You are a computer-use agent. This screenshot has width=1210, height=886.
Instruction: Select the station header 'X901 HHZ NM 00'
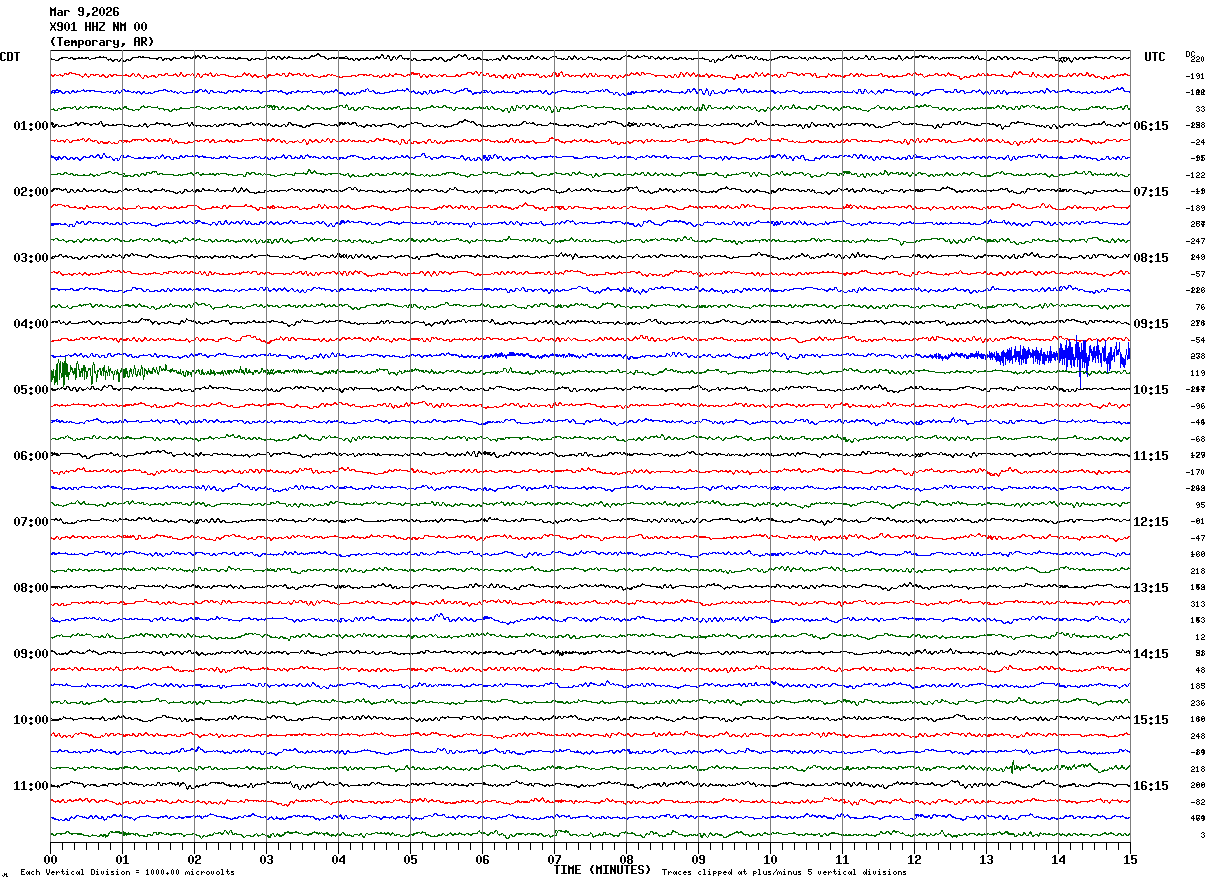click(98, 27)
